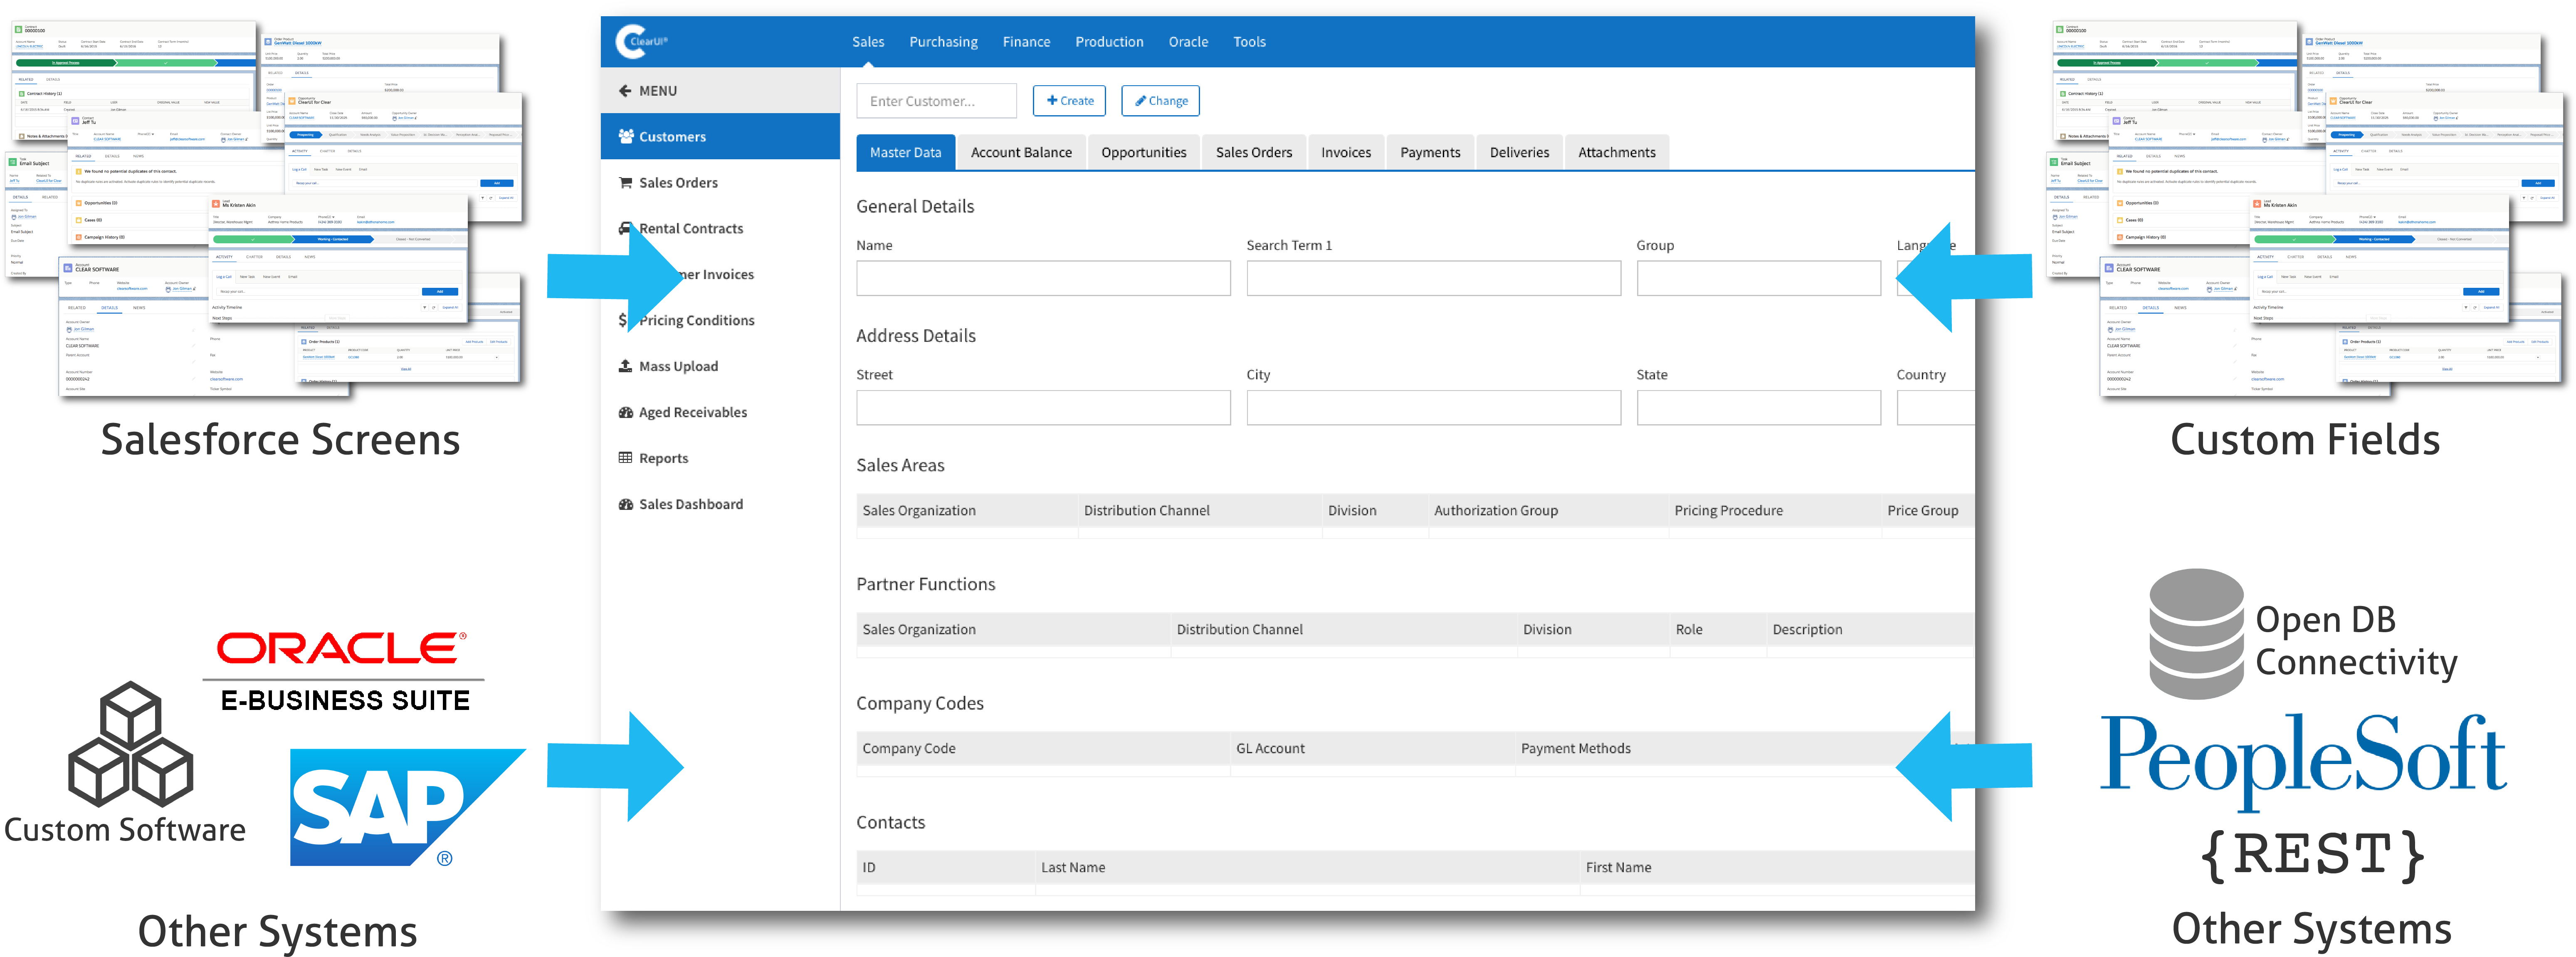Click the Enter Customer search field

[x=936, y=101]
